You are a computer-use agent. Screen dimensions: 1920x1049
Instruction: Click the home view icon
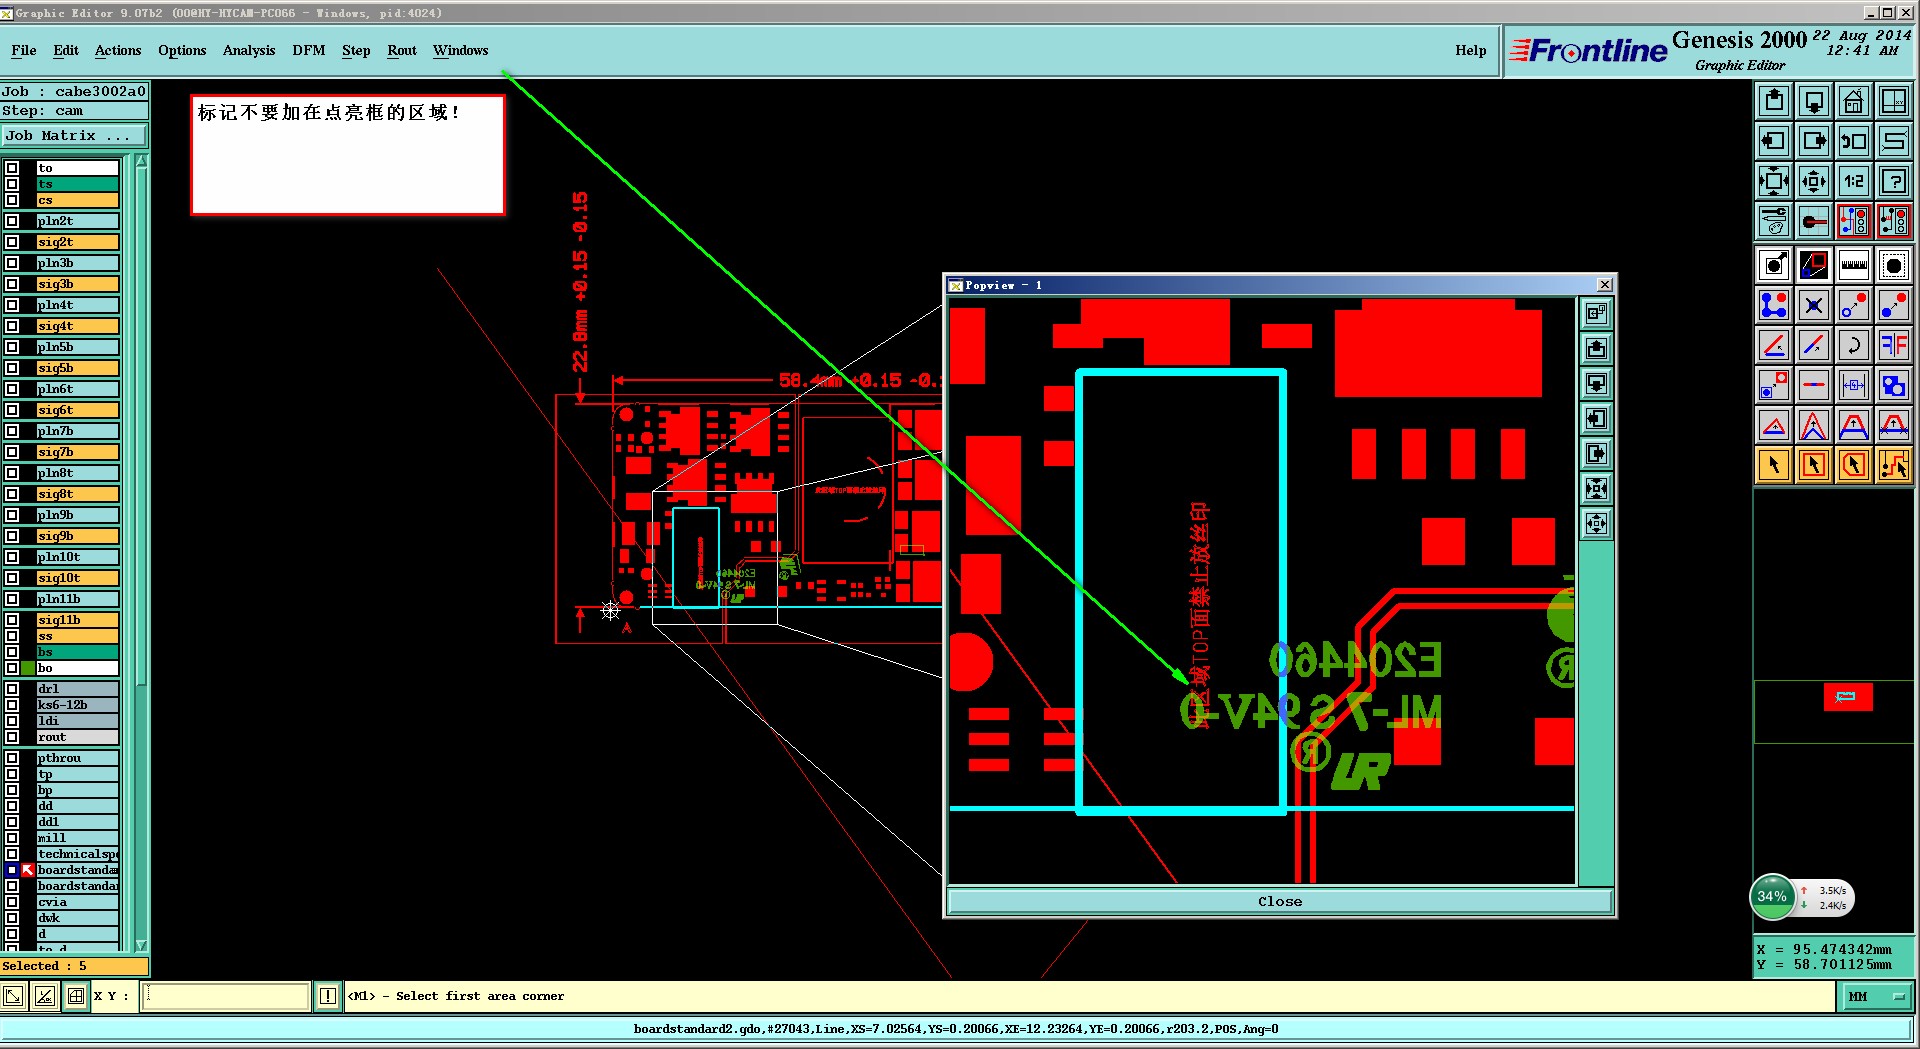click(x=1854, y=101)
